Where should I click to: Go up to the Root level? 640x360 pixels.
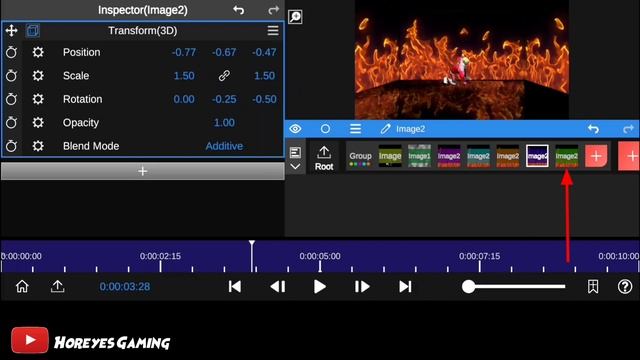324,158
